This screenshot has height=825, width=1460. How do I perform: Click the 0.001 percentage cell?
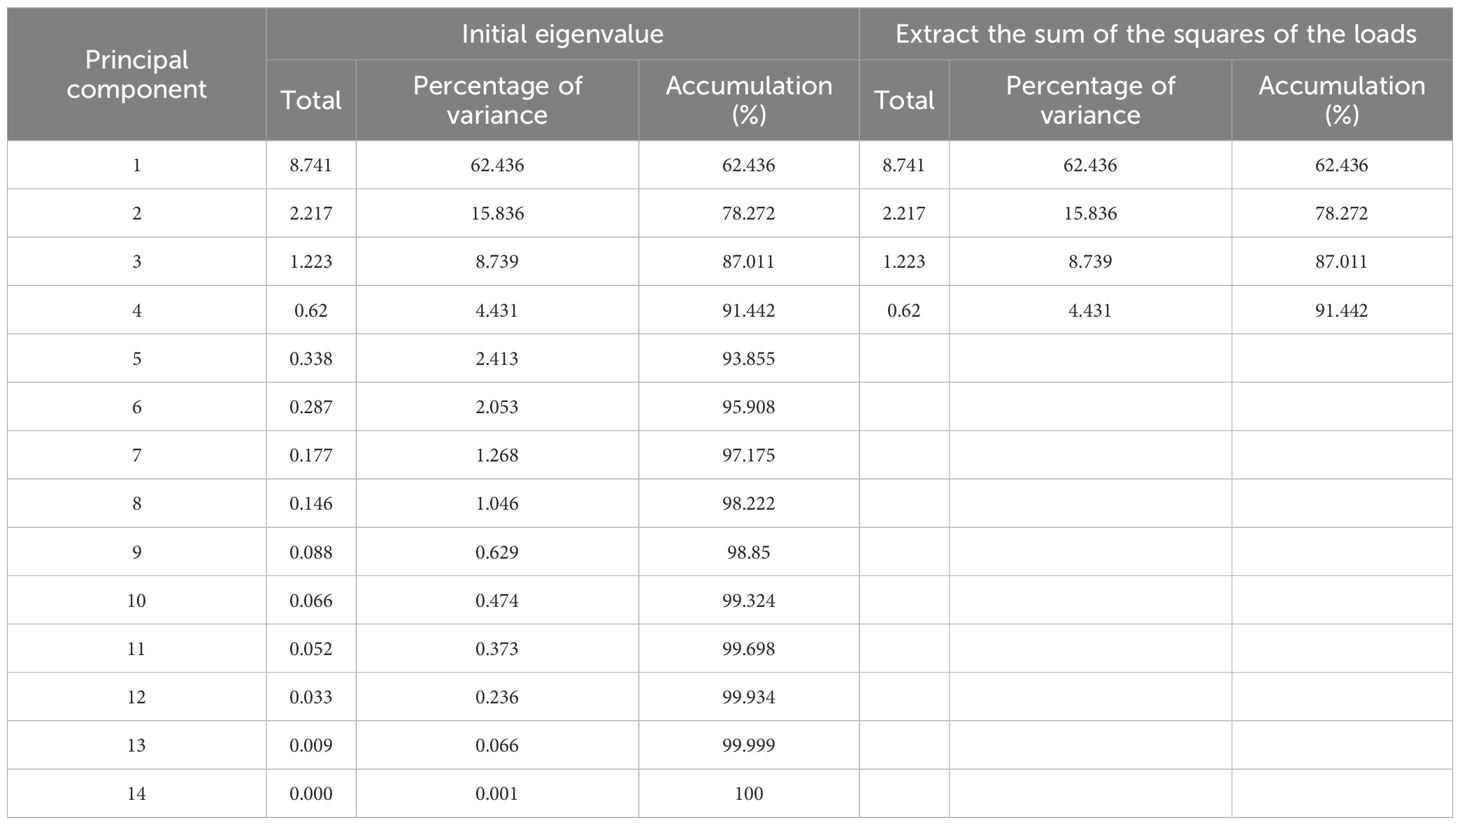(x=497, y=794)
